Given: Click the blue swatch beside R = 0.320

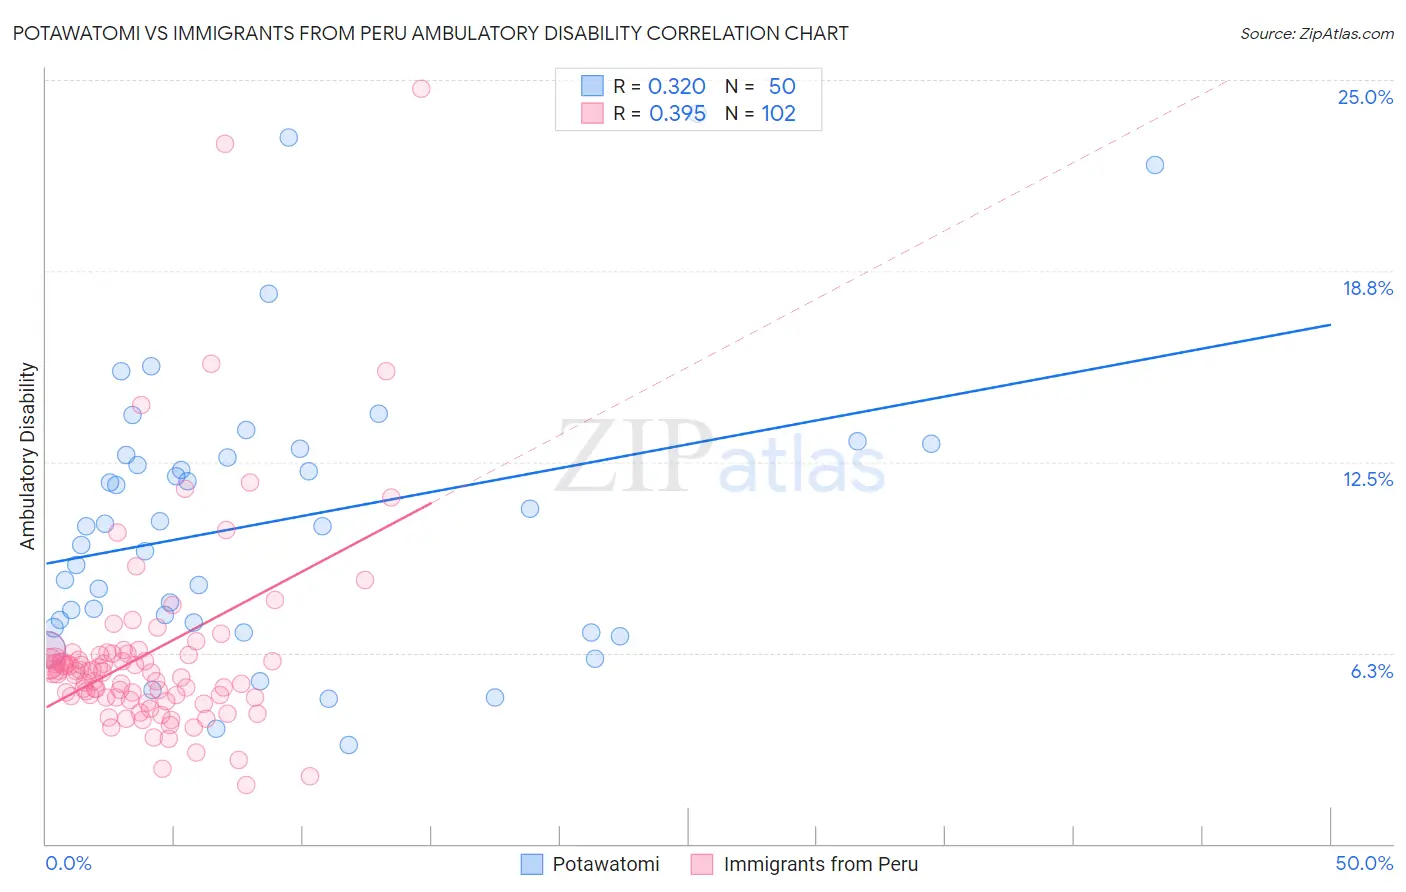Looking at the screenshot, I should pos(592,86).
